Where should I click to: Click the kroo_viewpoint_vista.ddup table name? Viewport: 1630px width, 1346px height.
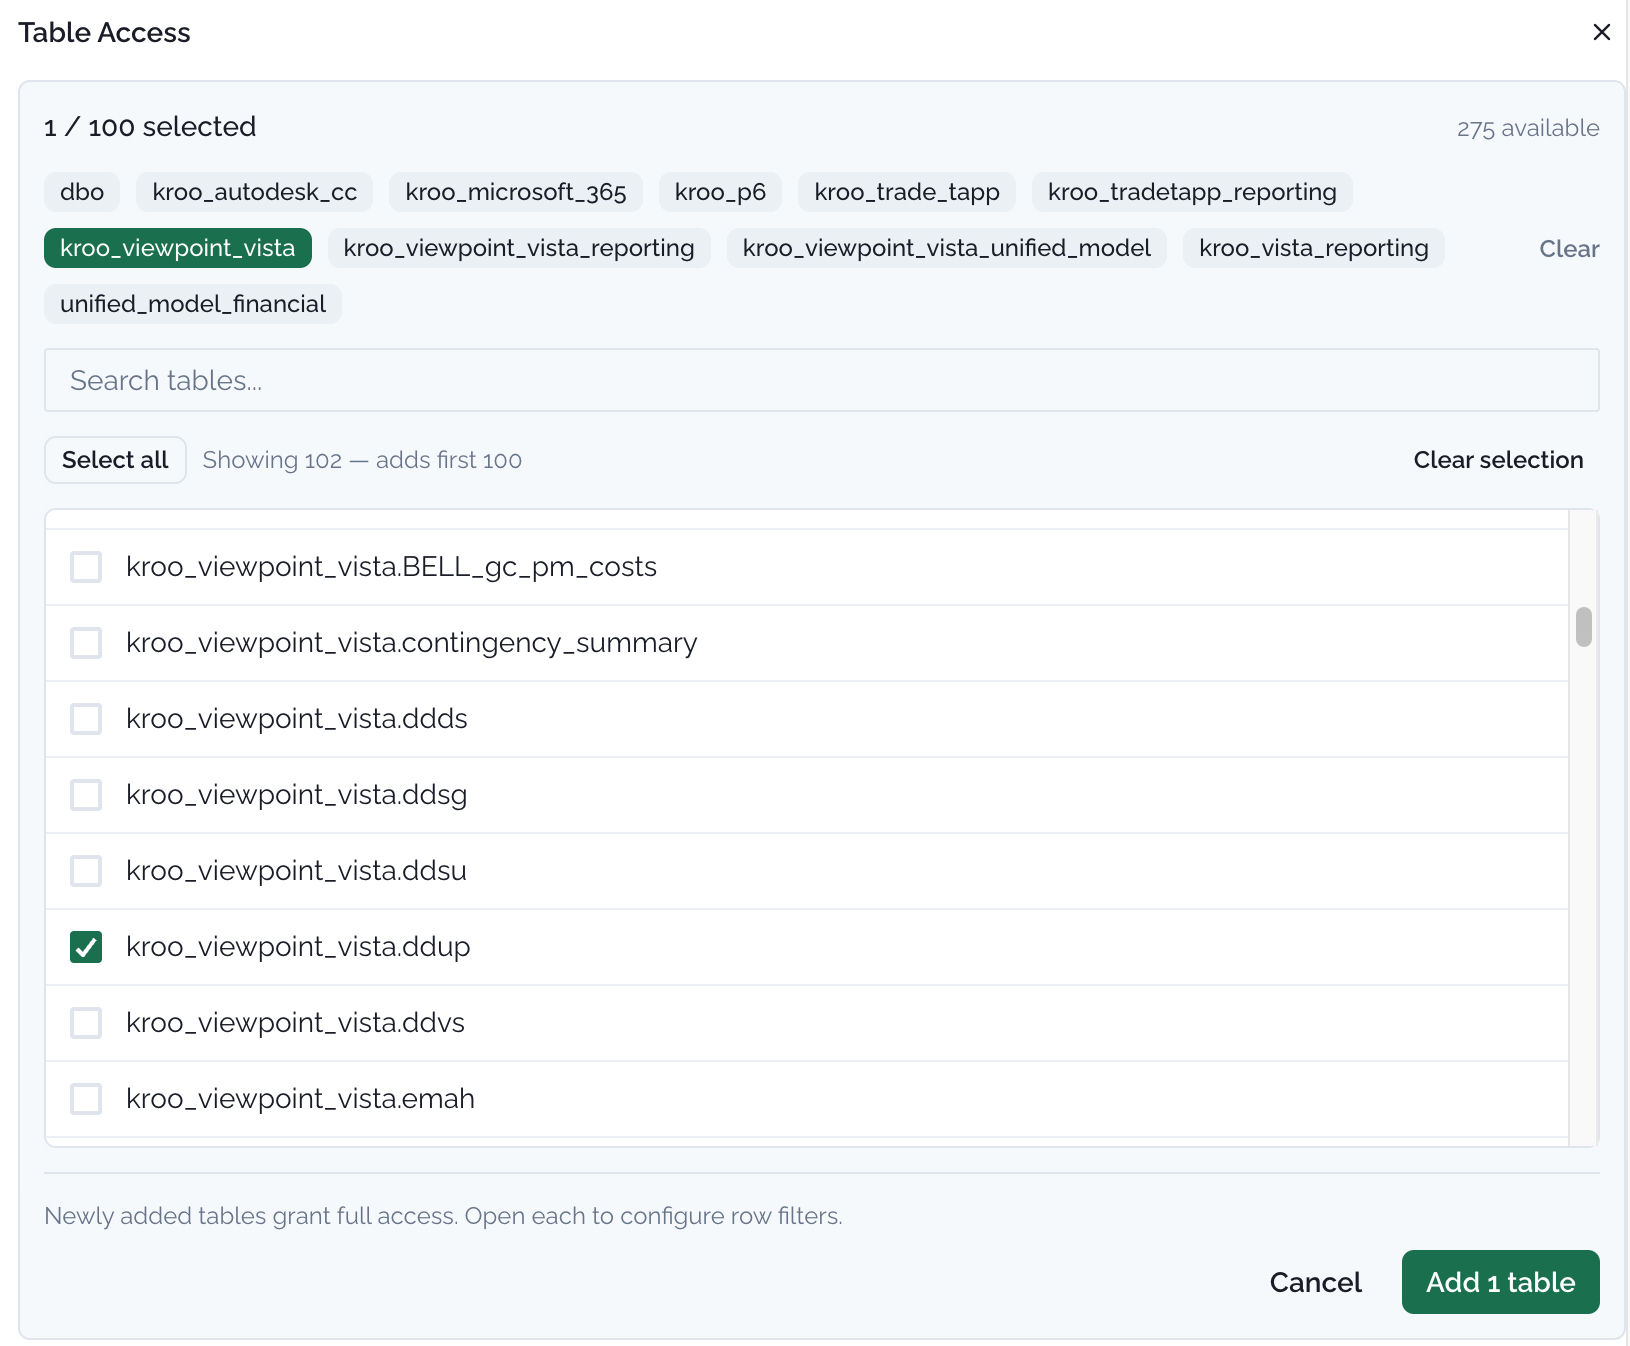pos(298,947)
